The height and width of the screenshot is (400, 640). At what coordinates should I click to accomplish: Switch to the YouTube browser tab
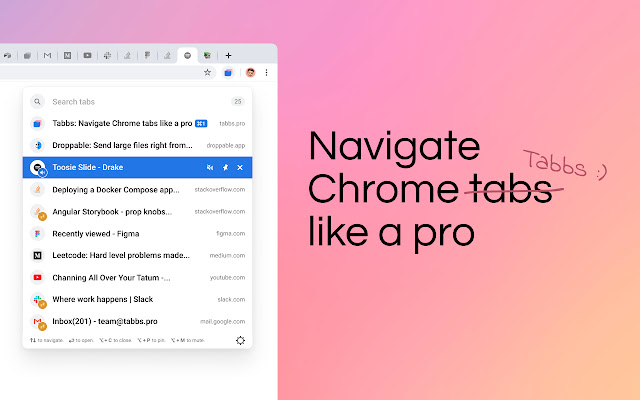click(x=87, y=56)
